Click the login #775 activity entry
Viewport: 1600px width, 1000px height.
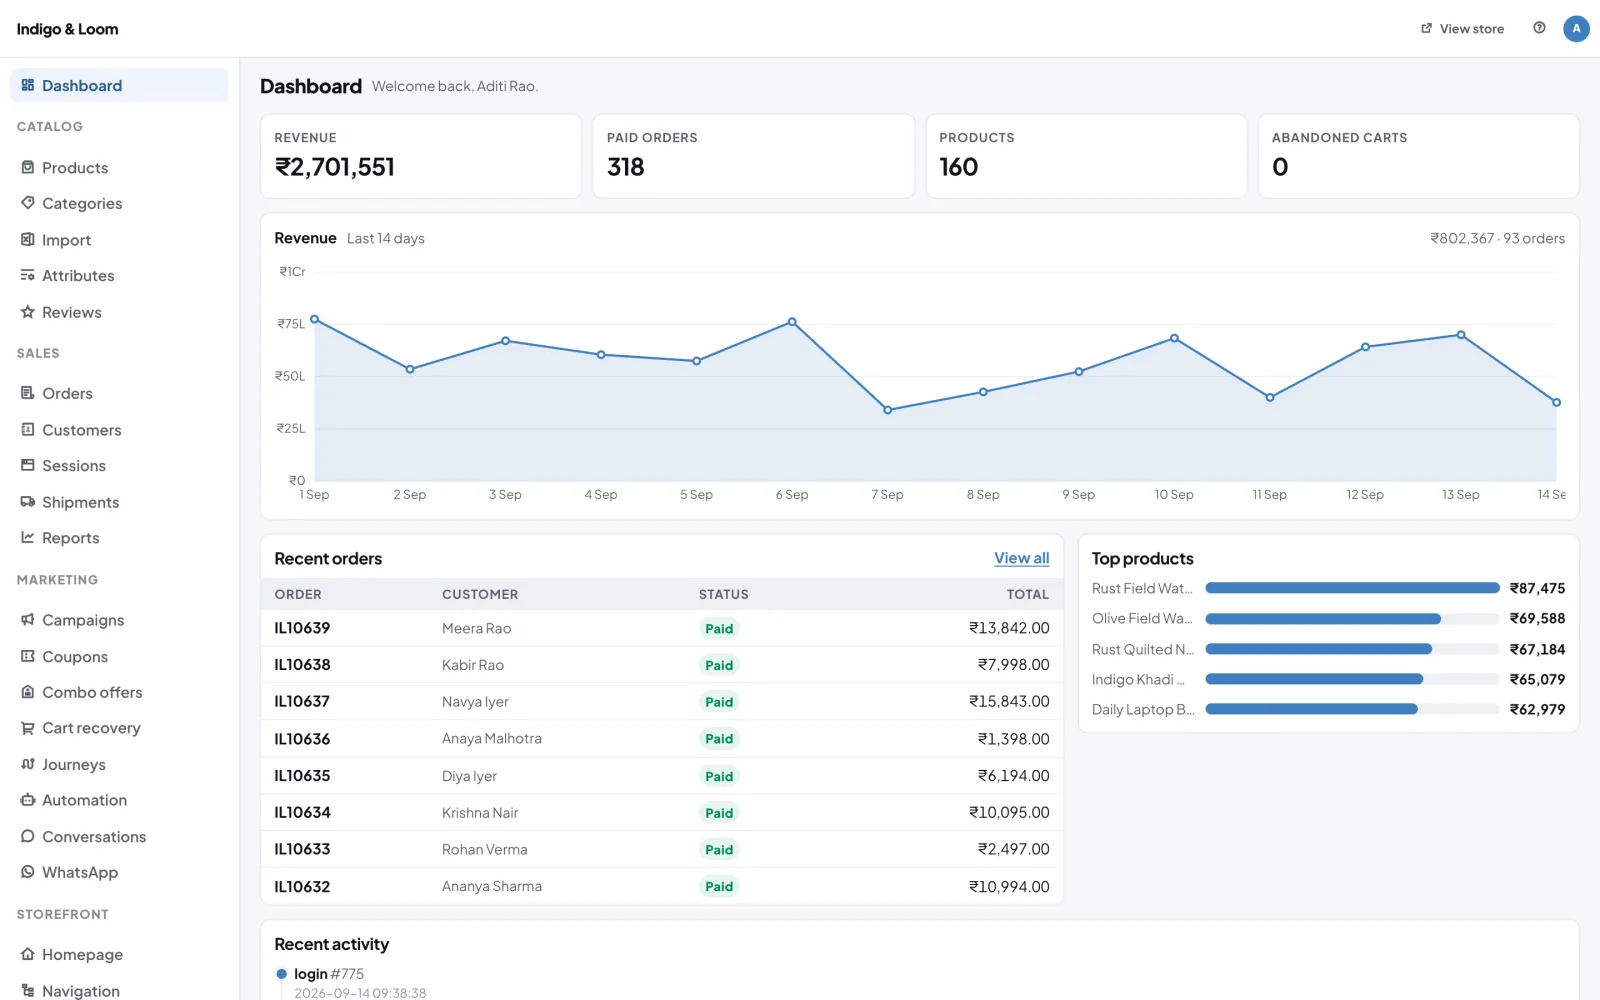tap(329, 974)
